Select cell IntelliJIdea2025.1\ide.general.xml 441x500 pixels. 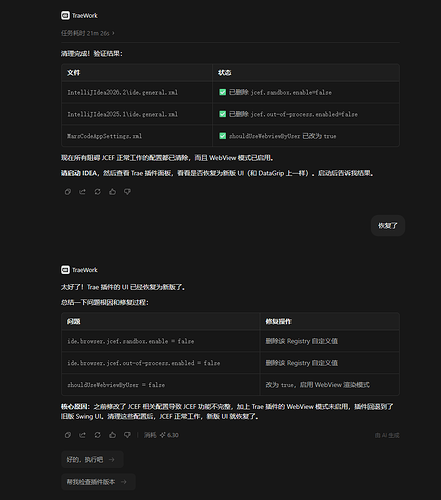click(x=137, y=114)
